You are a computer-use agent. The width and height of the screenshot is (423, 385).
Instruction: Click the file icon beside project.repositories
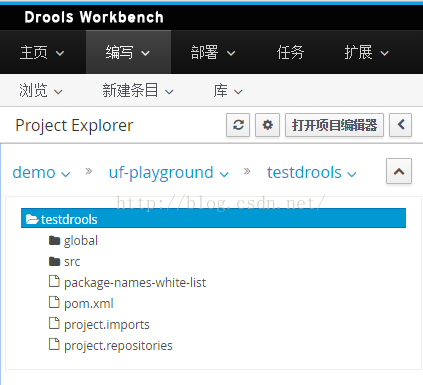[x=54, y=344]
